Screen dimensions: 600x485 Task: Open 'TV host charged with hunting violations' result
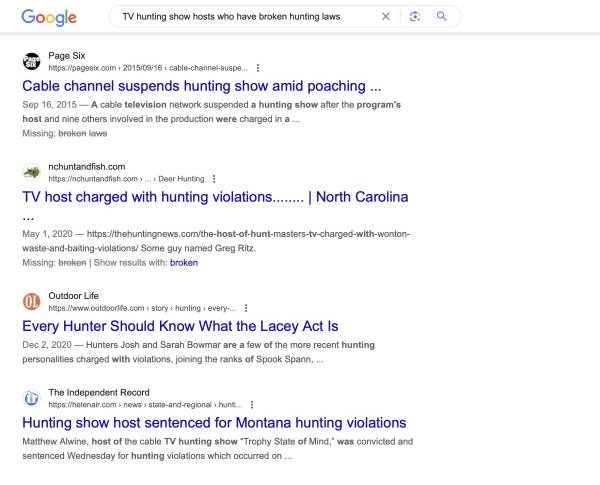215,197
